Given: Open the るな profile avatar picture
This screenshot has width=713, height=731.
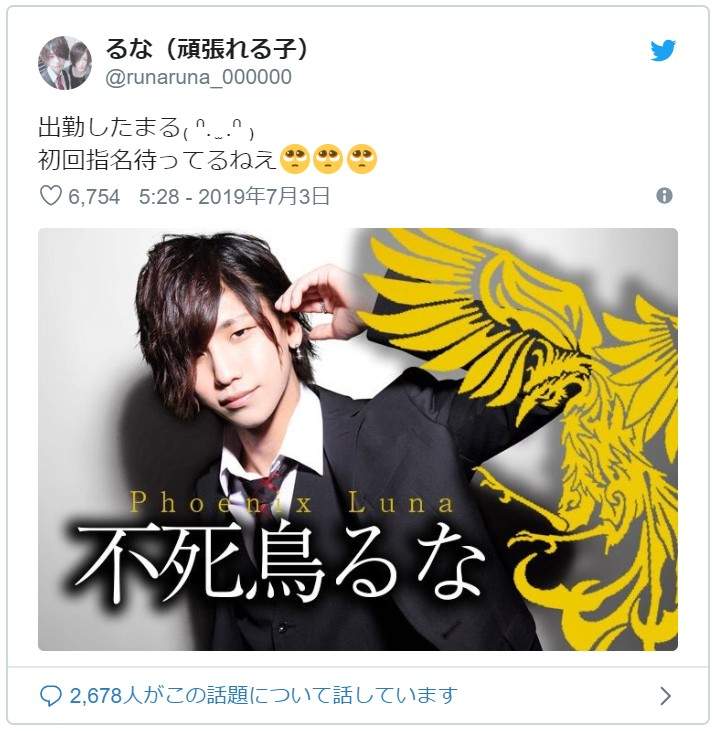Looking at the screenshot, I should [64, 62].
